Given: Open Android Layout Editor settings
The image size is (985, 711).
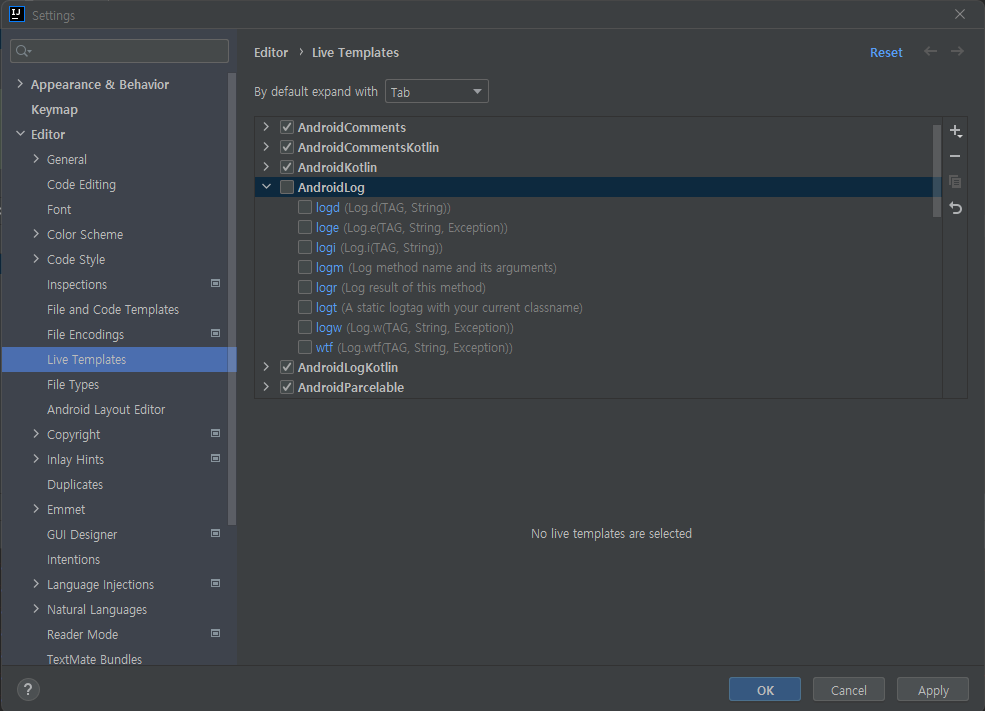Looking at the screenshot, I should click(x=106, y=410).
